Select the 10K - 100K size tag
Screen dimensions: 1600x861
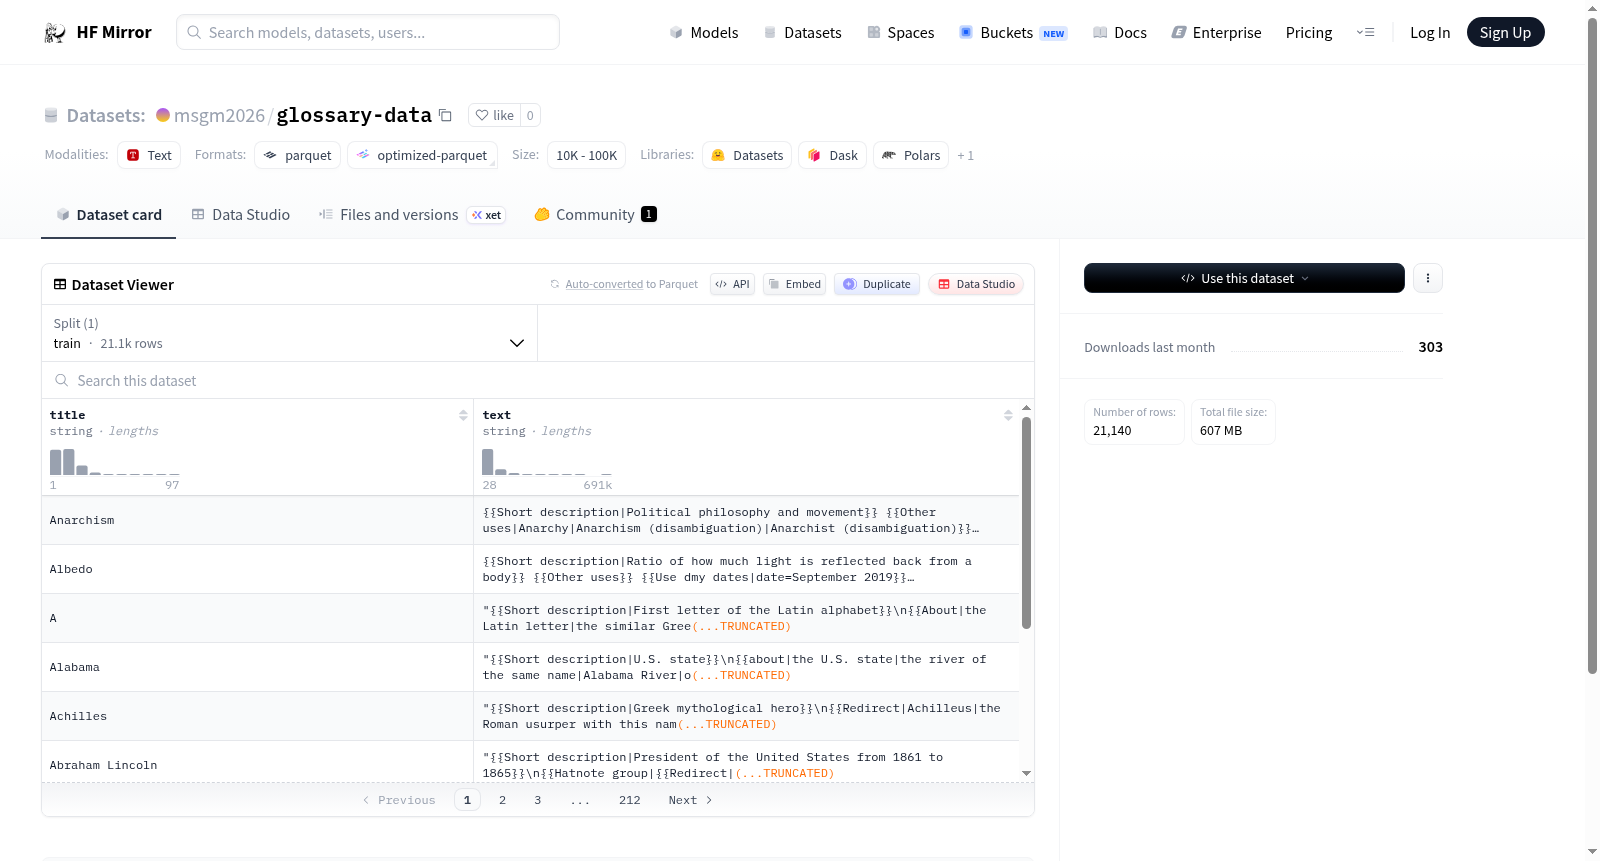(x=586, y=155)
